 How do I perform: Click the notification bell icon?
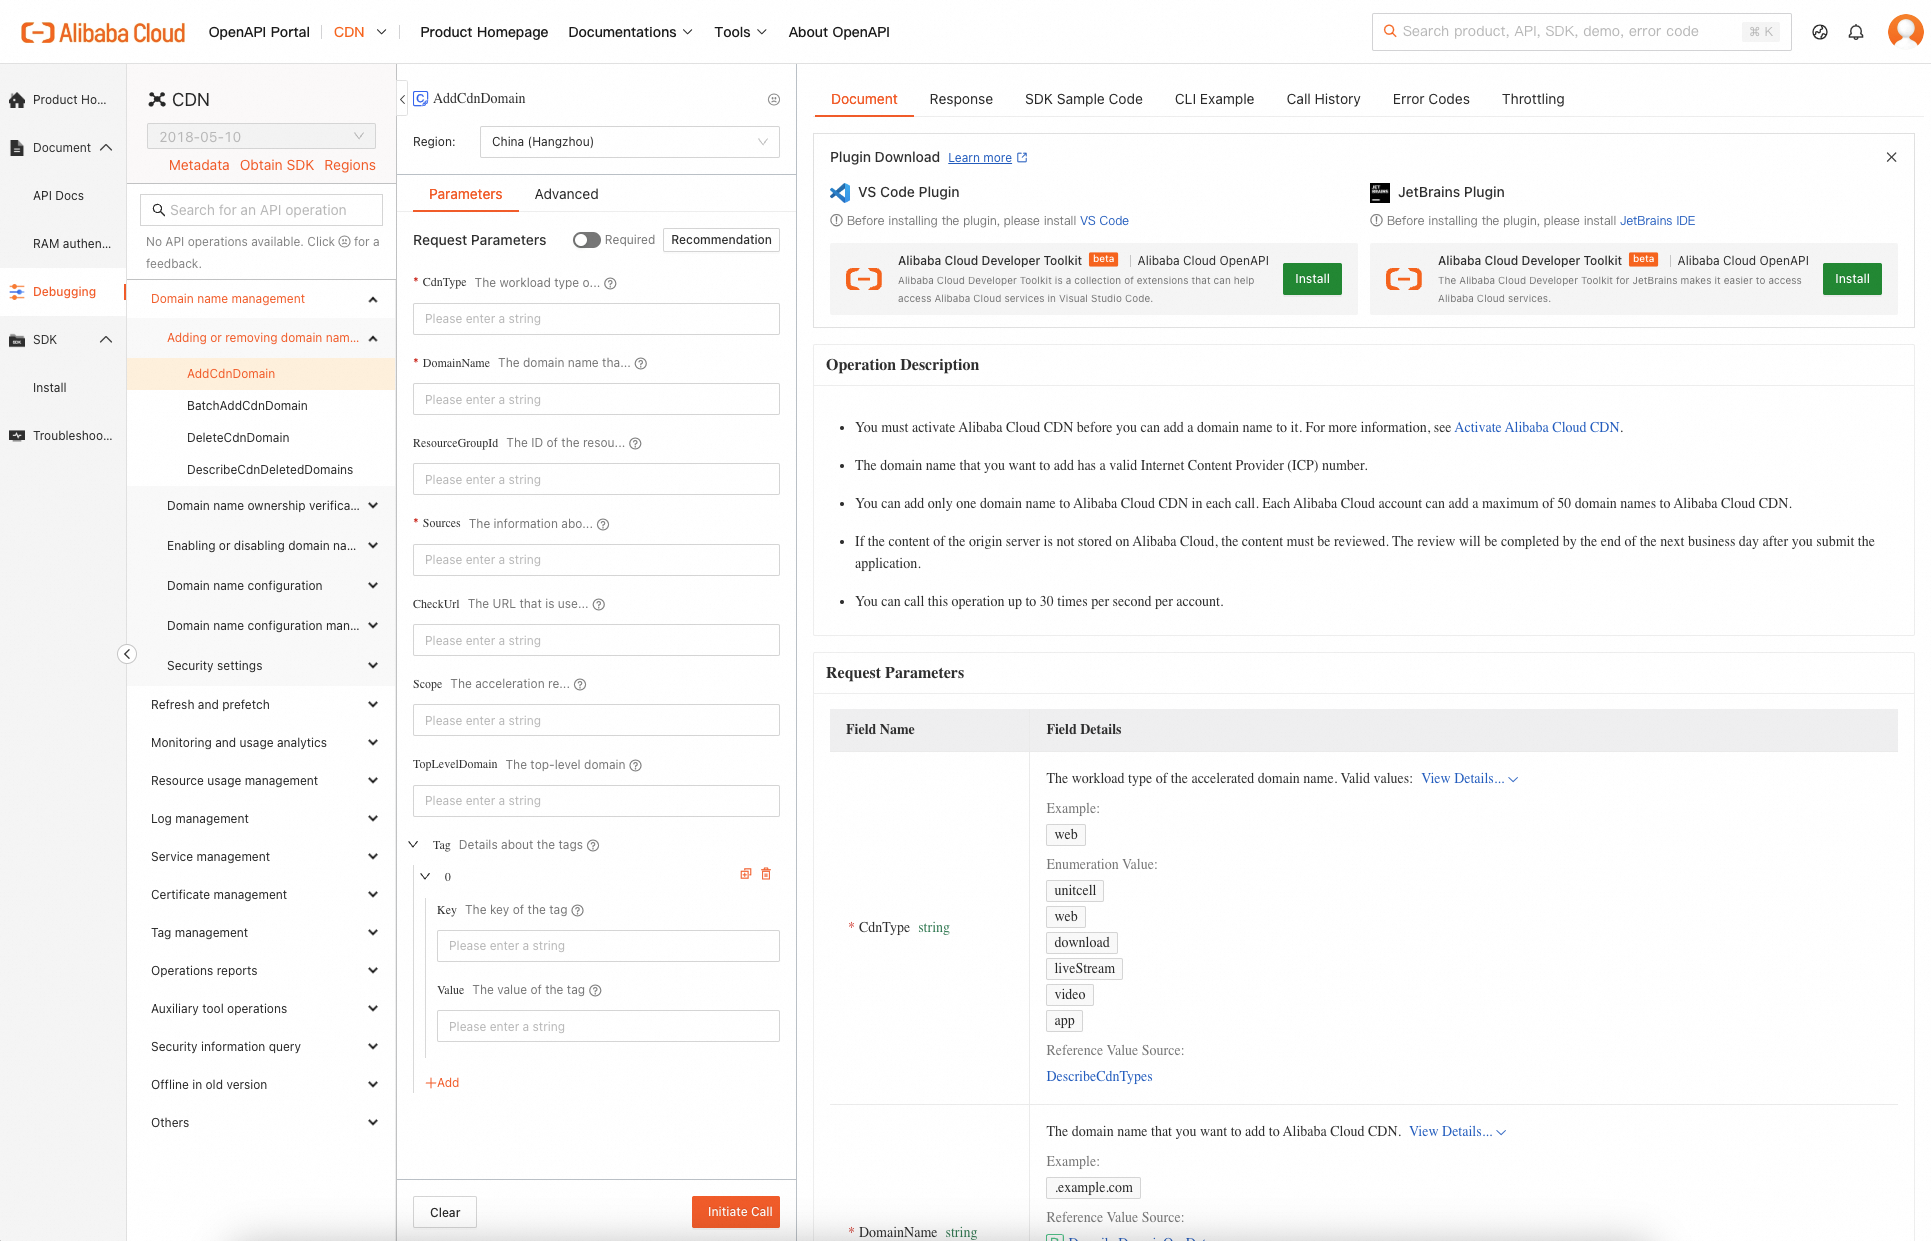point(1856,32)
